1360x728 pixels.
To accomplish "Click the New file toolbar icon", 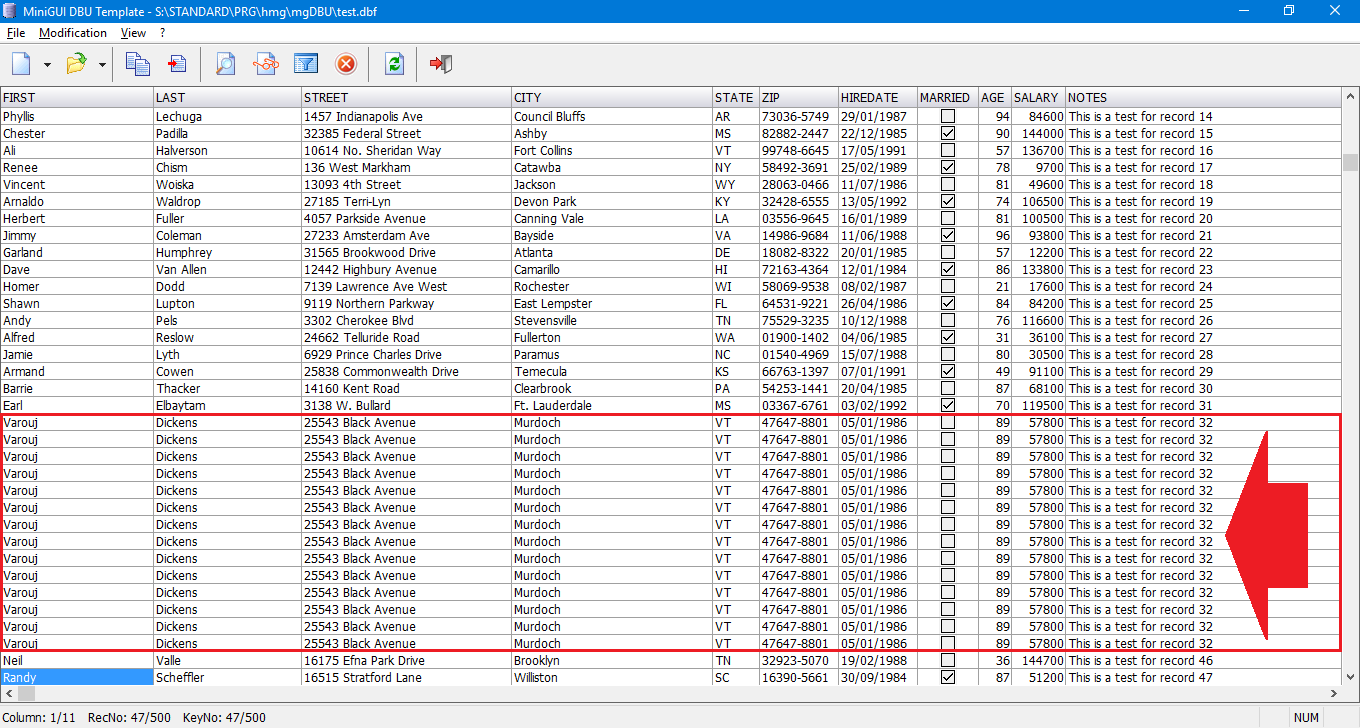I will click(22, 65).
